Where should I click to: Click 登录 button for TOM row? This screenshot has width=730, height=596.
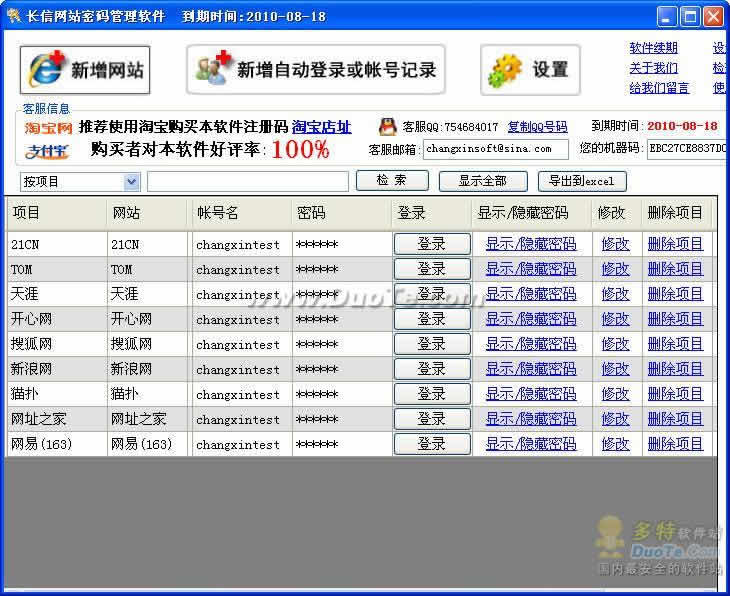pyautogui.click(x=432, y=269)
